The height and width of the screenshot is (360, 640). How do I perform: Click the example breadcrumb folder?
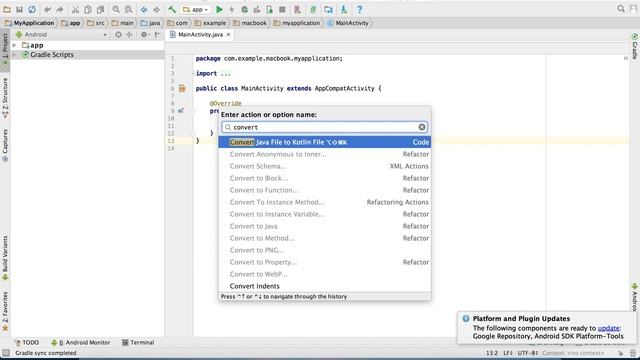(210, 23)
